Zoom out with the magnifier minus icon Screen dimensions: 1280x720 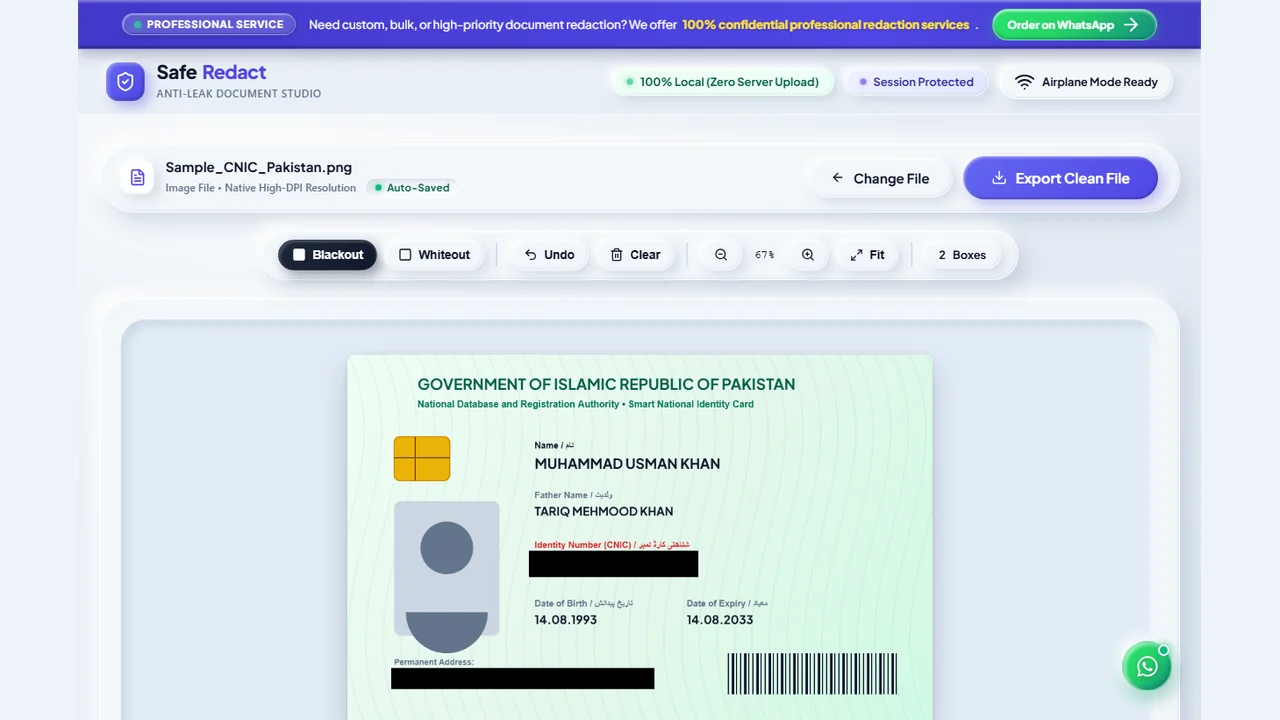721,255
